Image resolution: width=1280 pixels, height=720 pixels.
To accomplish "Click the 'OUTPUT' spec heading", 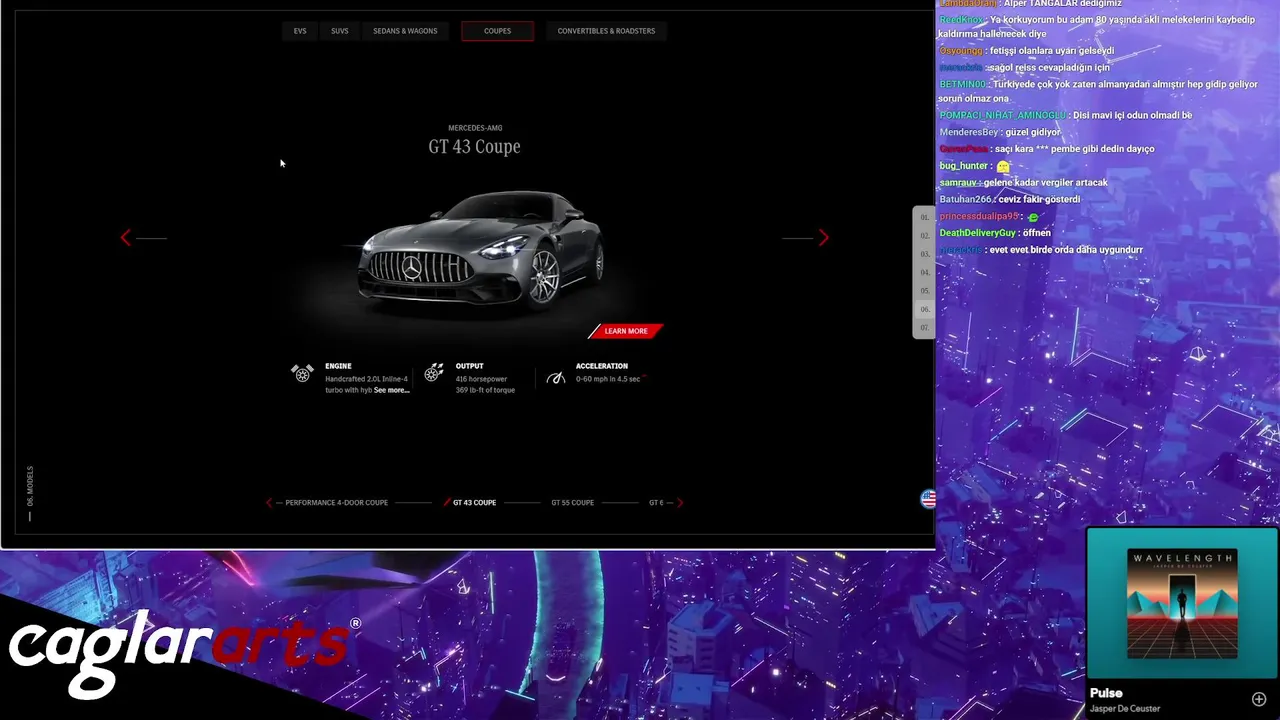I will click(469, 366).
